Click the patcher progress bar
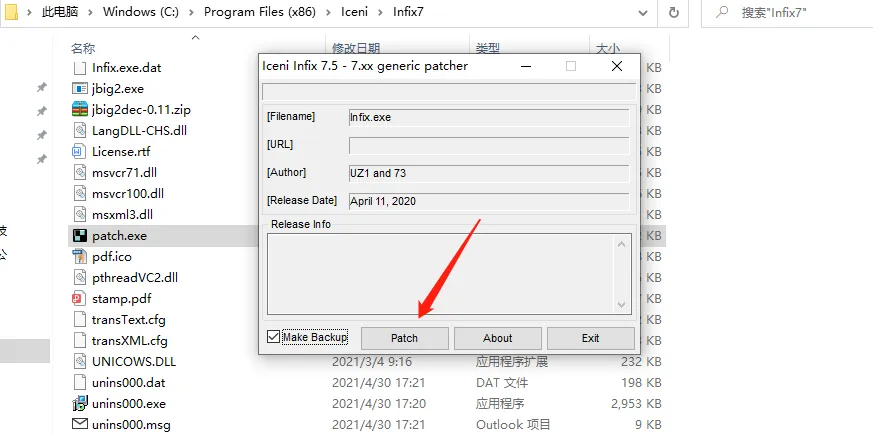The height and width of the screenshot is (438, 873). 449,92
